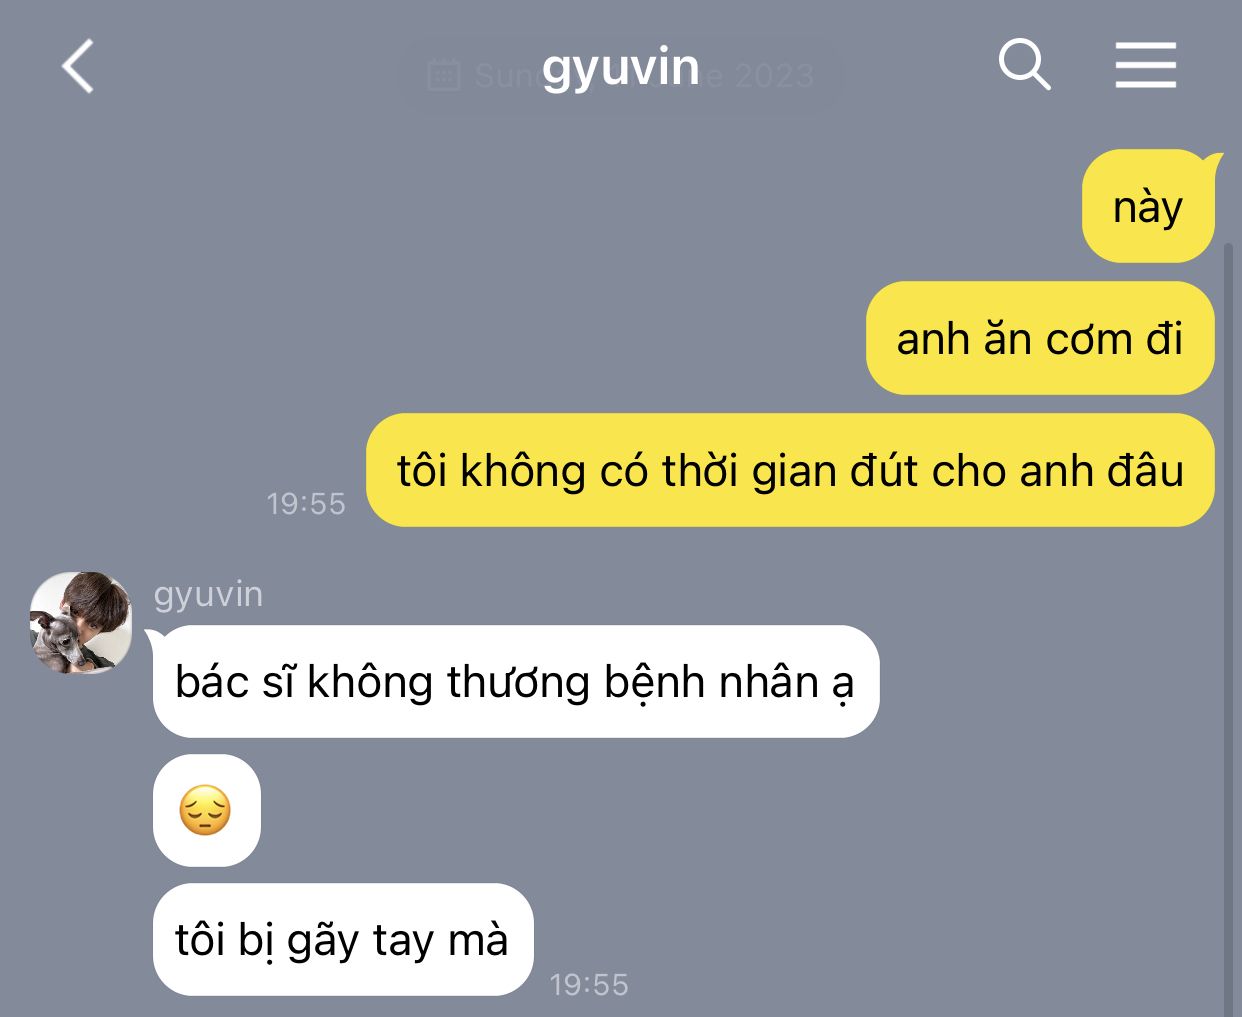This screenshot has height=1017, width=1242.
Task: Open the hamburger menu icon
Action: tap(1146, 66)
